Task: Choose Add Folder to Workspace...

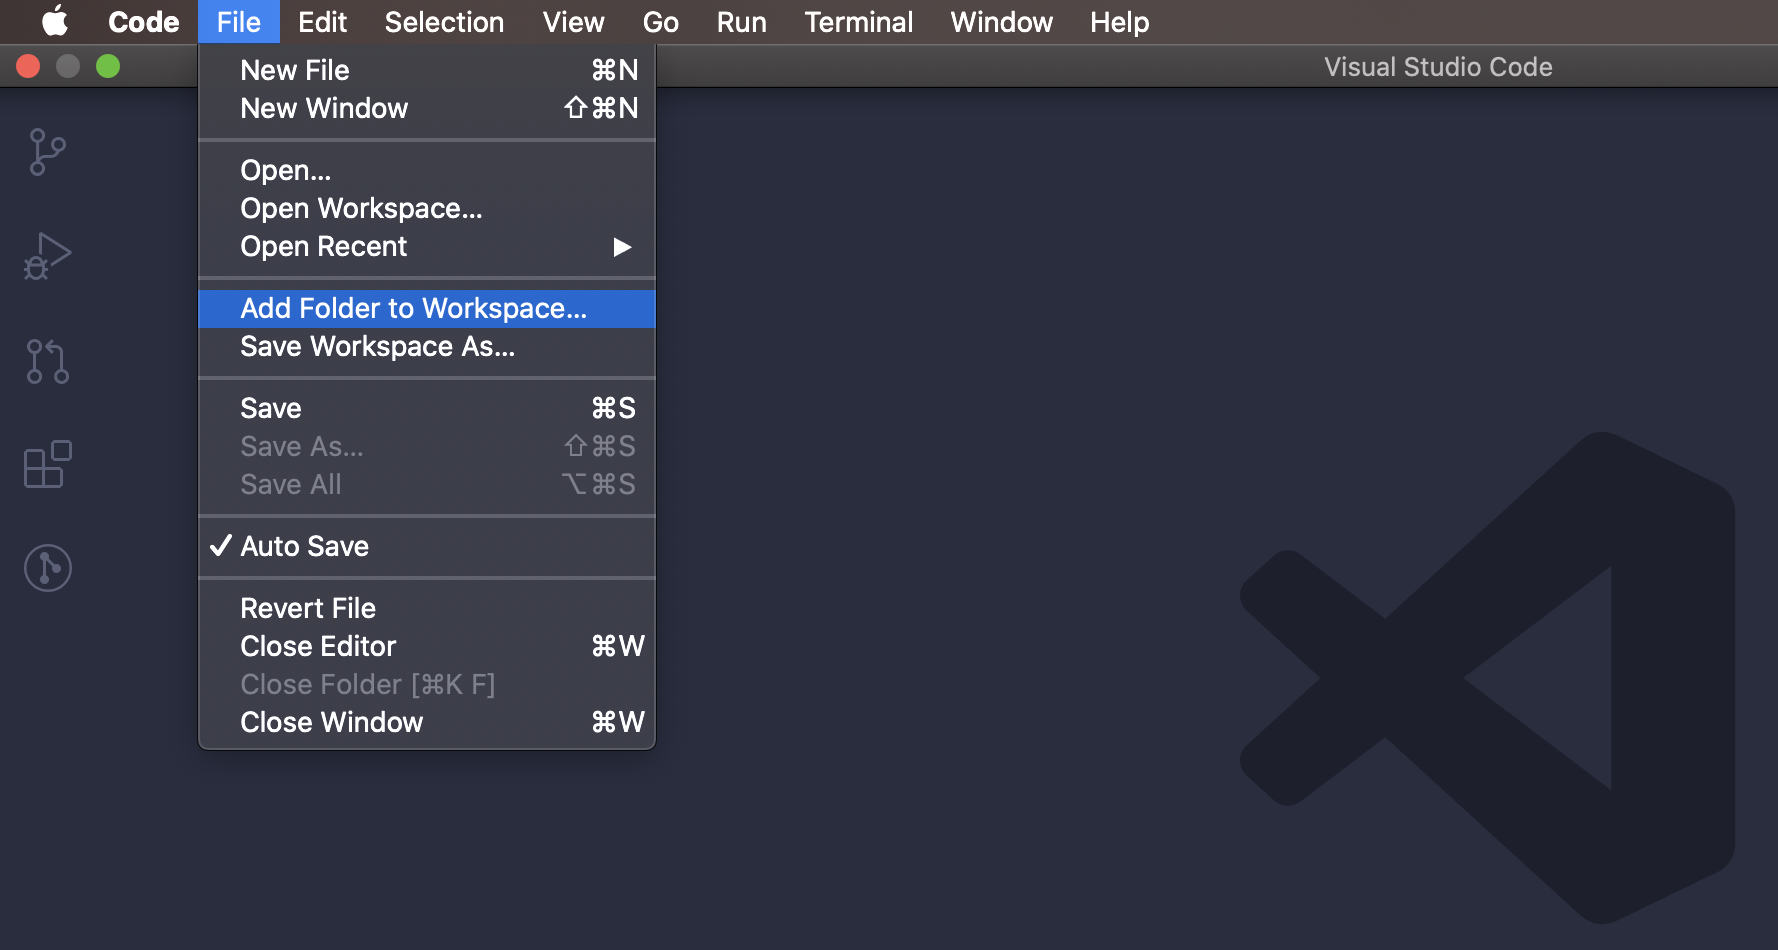Action: 427,308
